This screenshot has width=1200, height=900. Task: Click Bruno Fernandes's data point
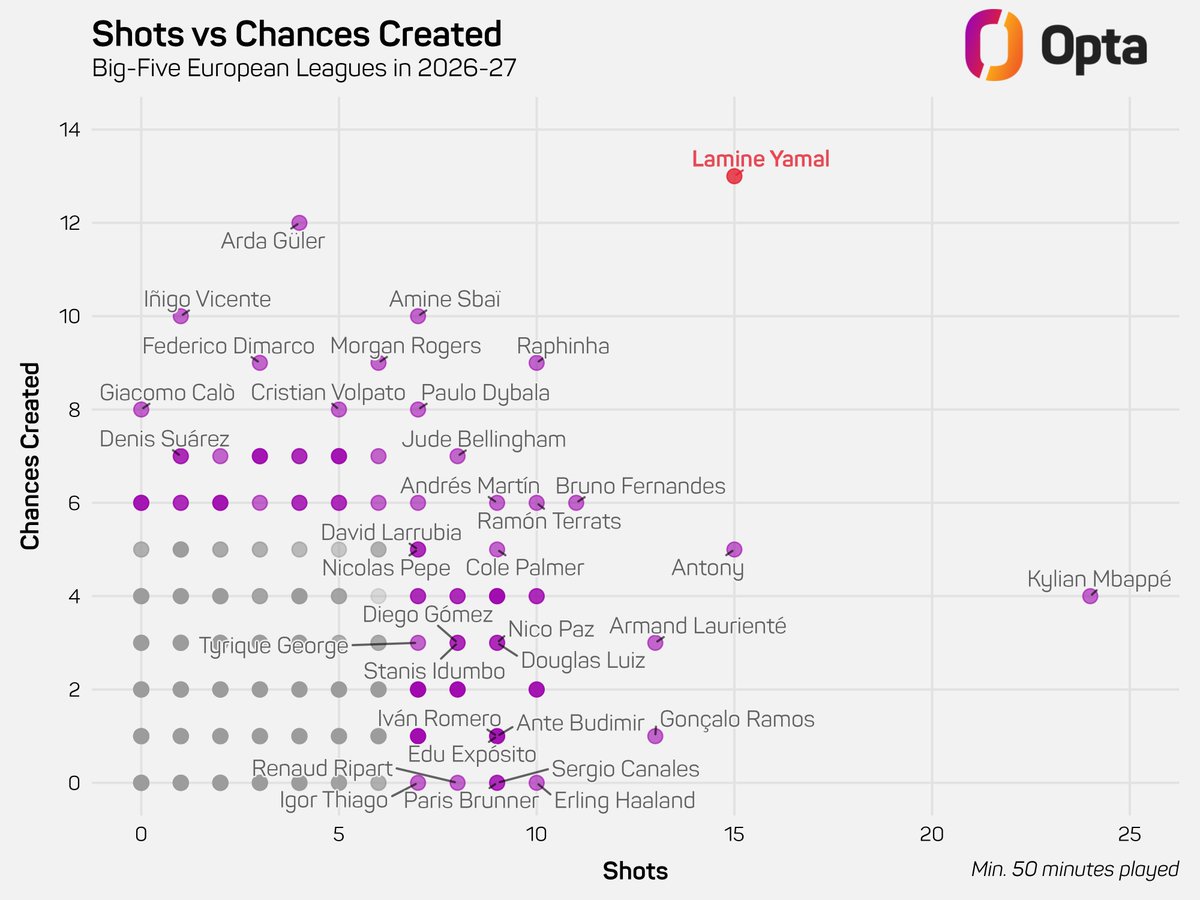(x=576, y=503)
